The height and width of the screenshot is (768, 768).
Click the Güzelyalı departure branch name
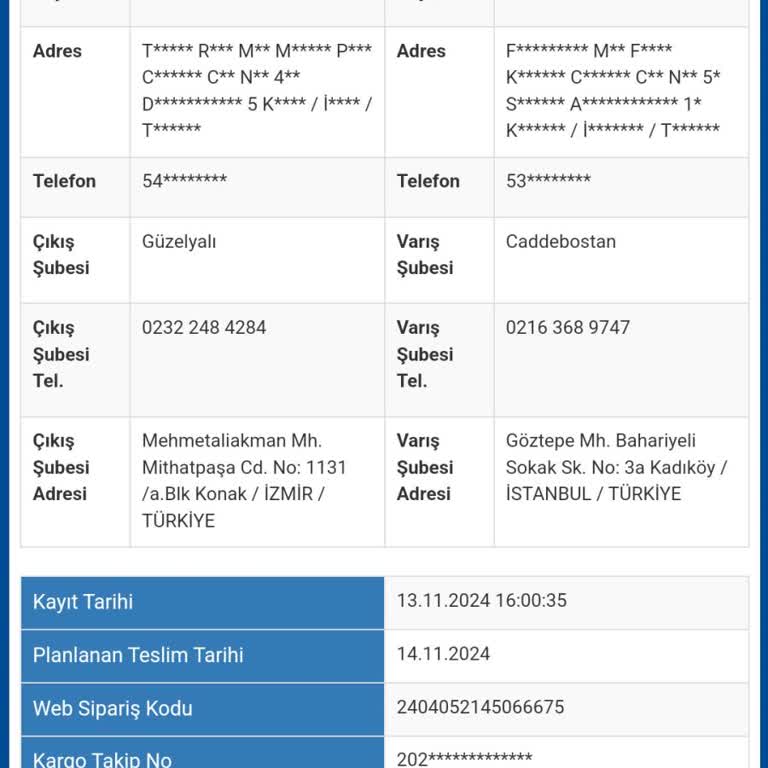[179, 242]
